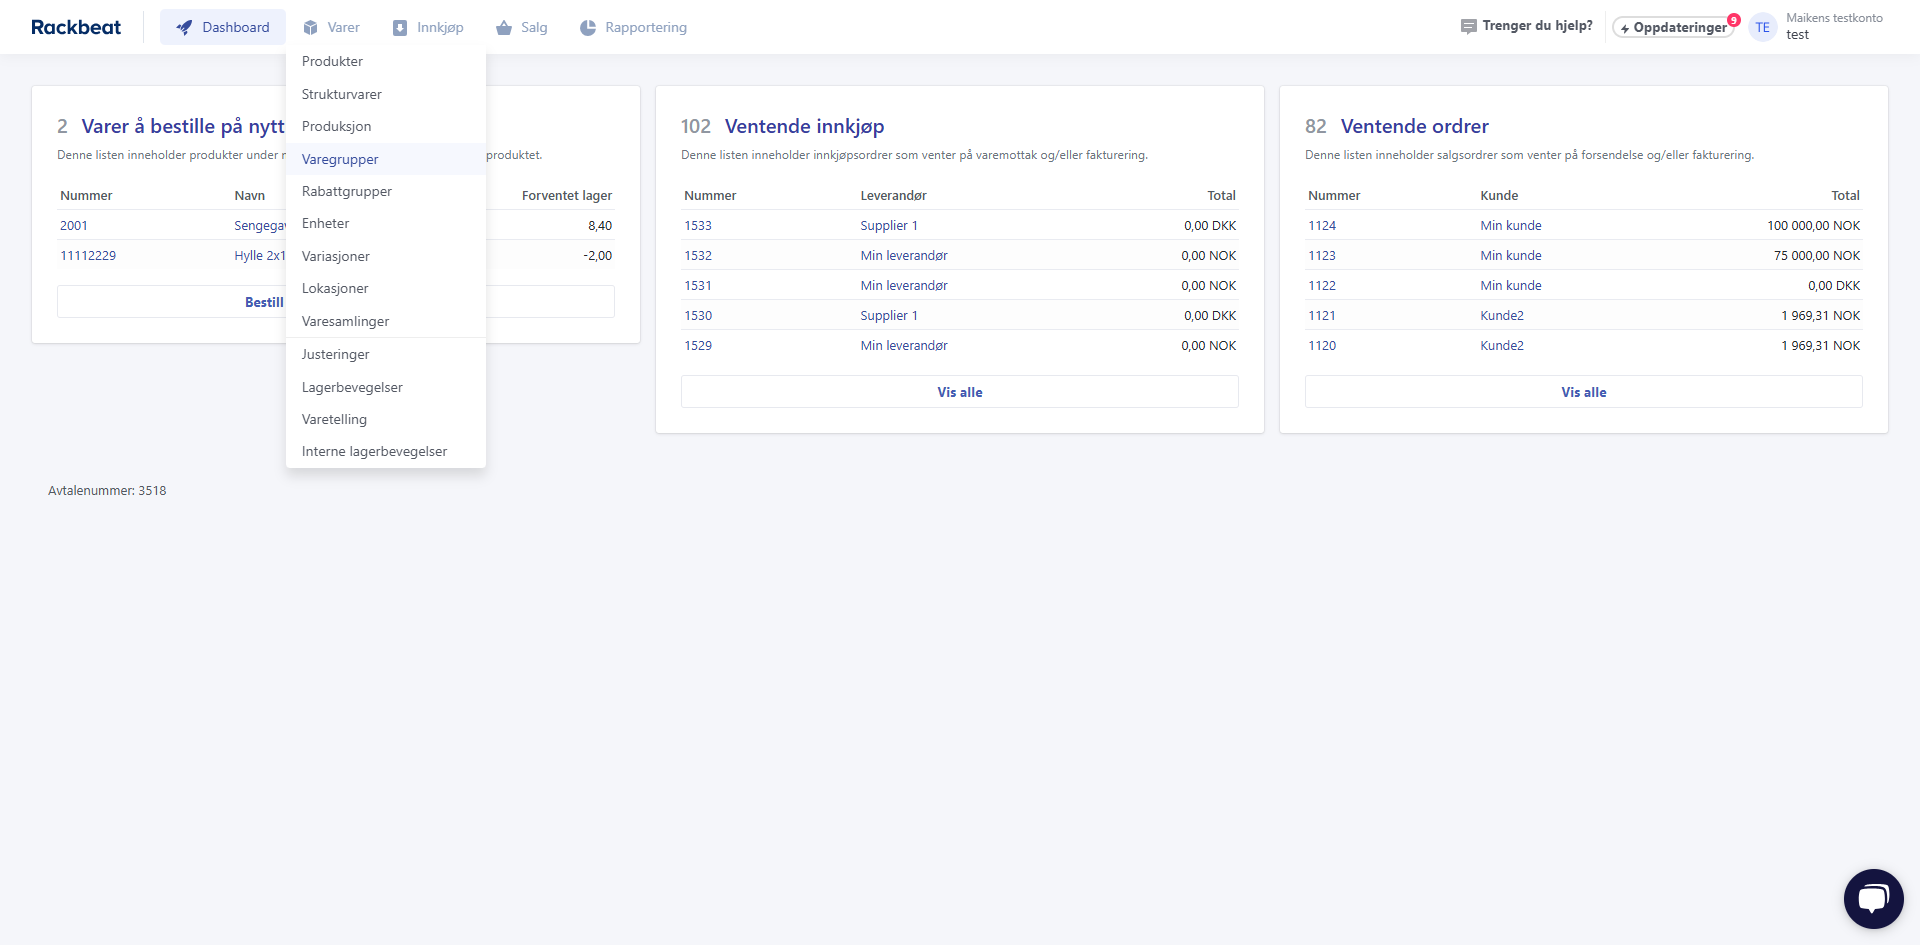Open the live chat widget
This screenshot has height=945, width=1920.
(x=1873, y=899)
